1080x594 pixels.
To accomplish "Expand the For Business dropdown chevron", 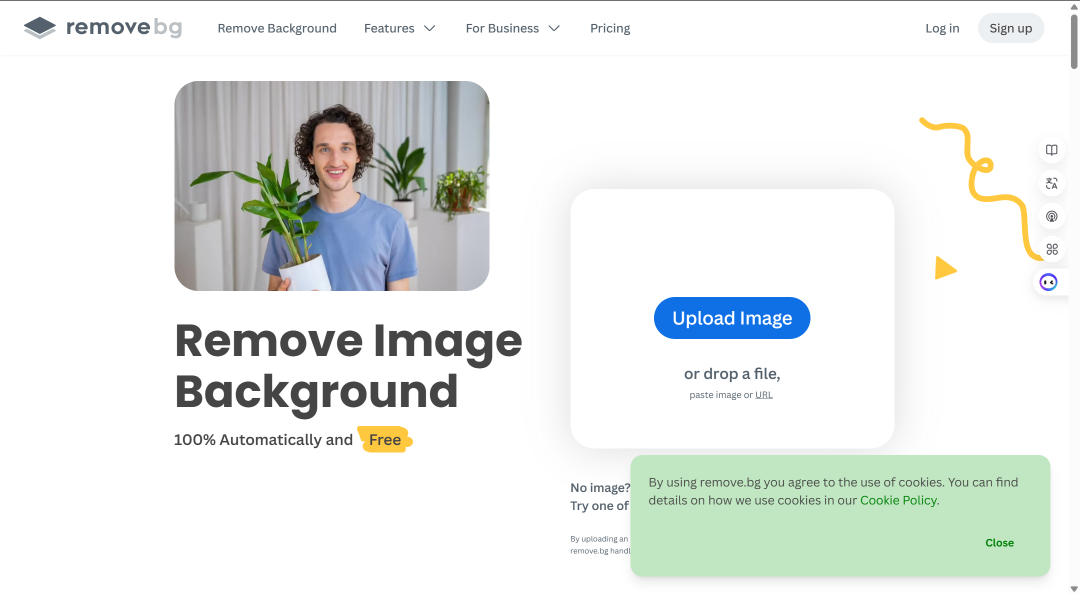I will (x=554, y=28).
